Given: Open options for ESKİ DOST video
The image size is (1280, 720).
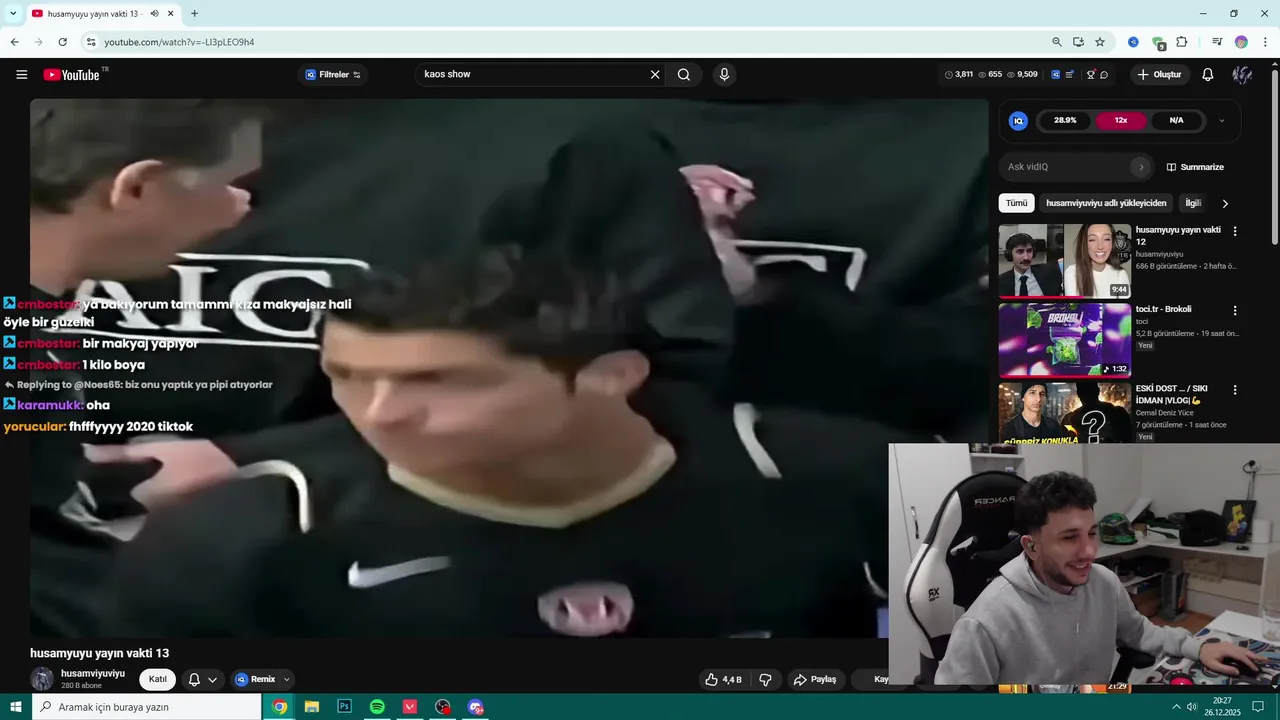Looking at the screenshot, I should click(x=1235, y=390).
